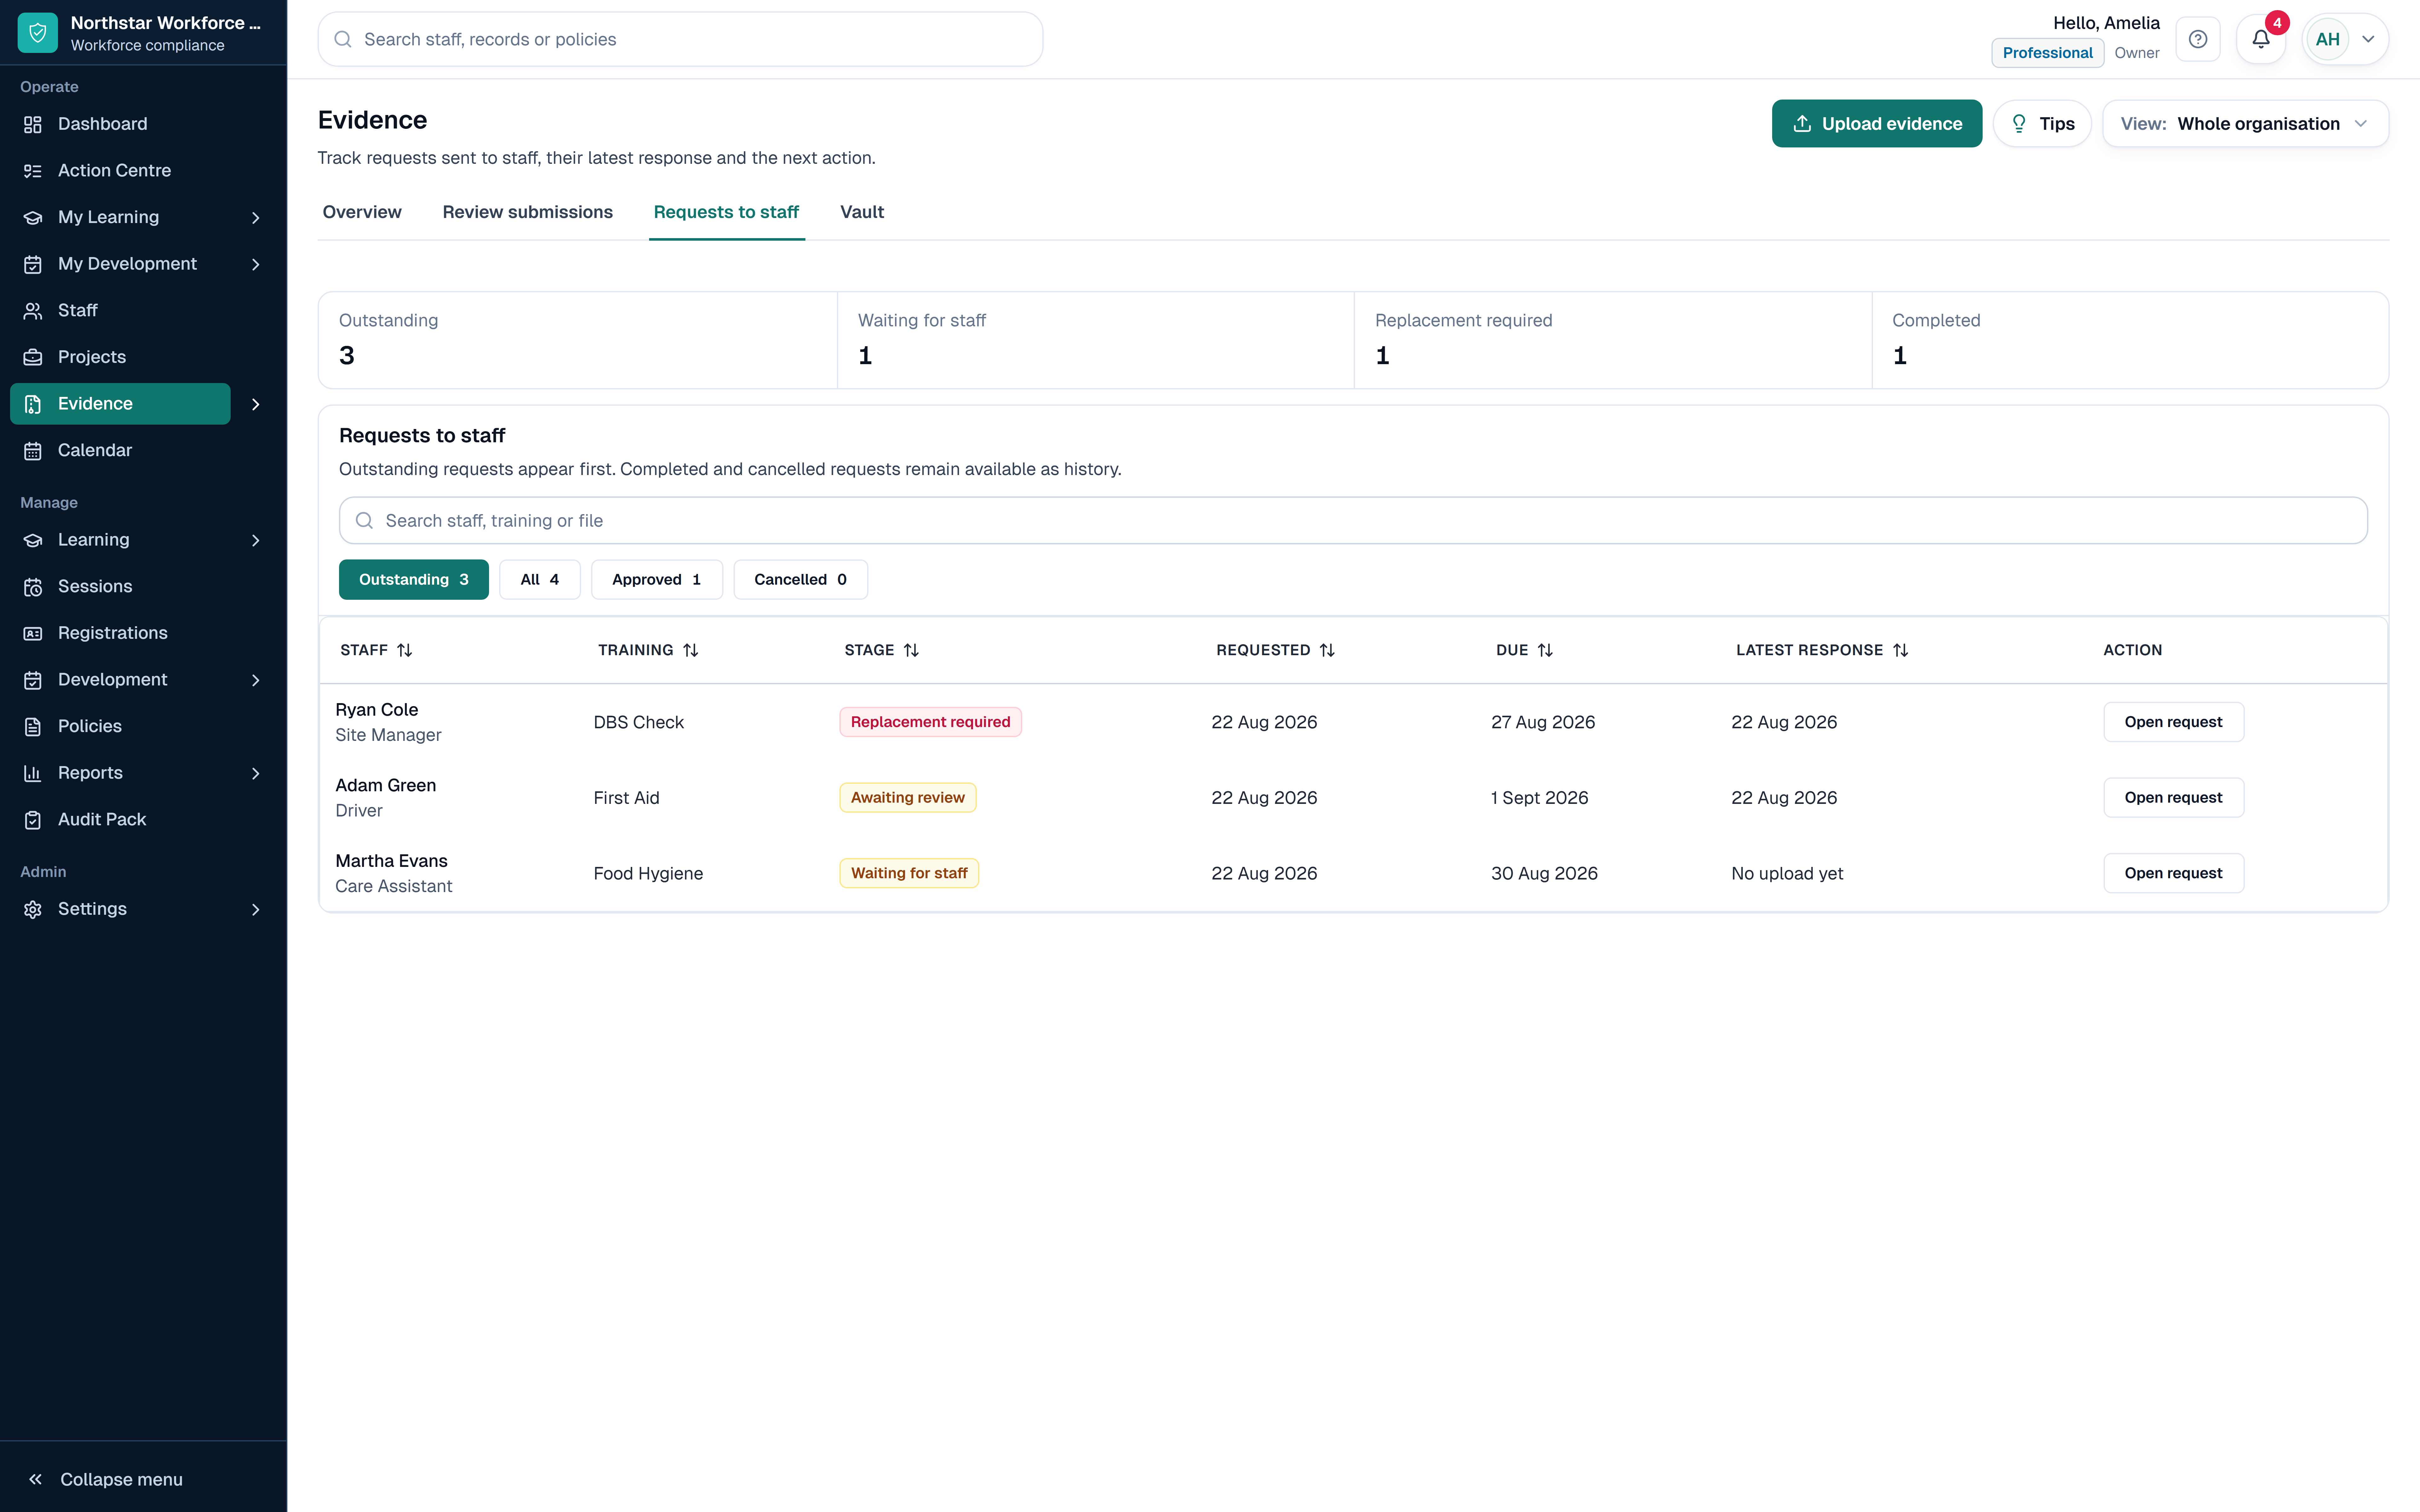The width and height of the screenshot is (2420, 1512).
Task: Click the Audit Pack clipboard icon
Action: 33,820
